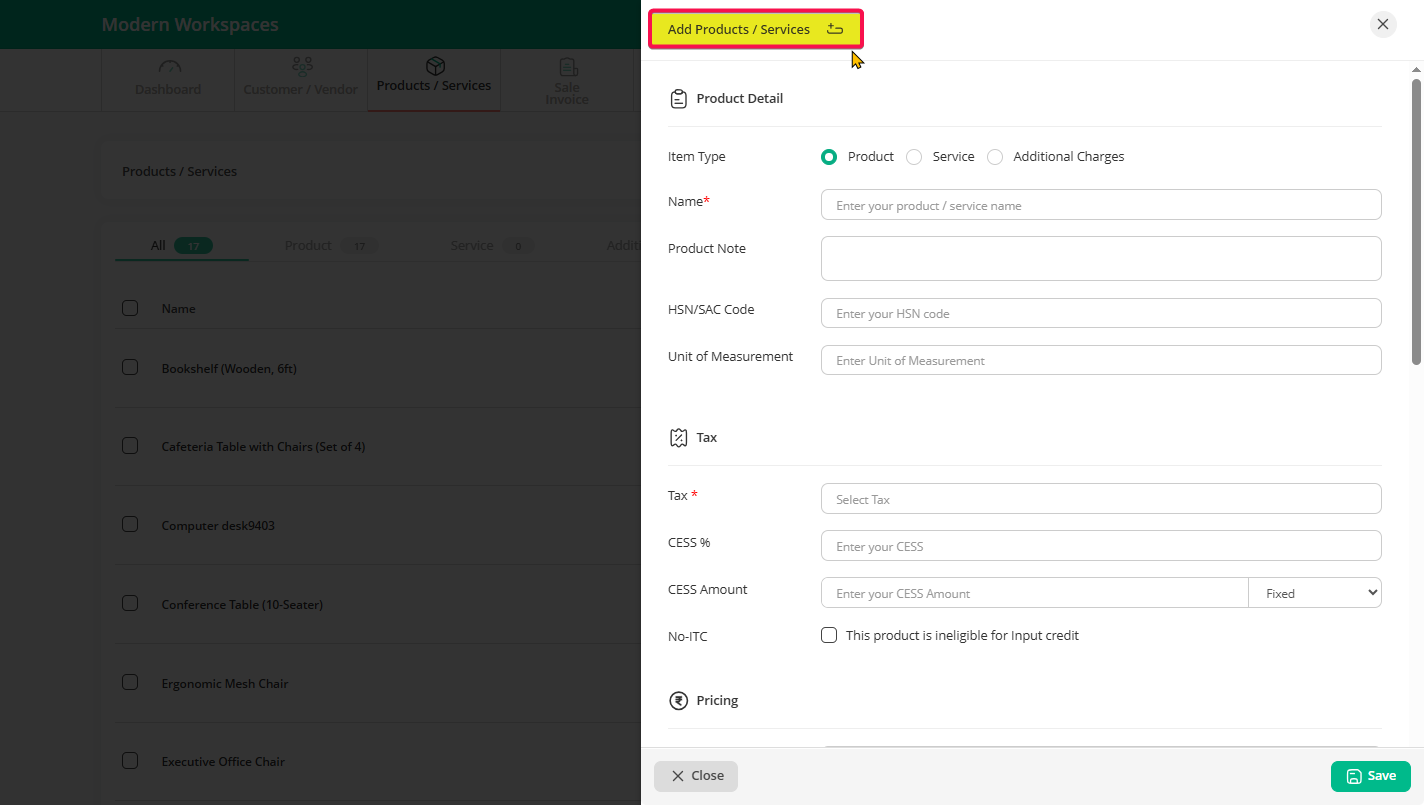Click the Dashboard gauge icon

click(169, 67)
